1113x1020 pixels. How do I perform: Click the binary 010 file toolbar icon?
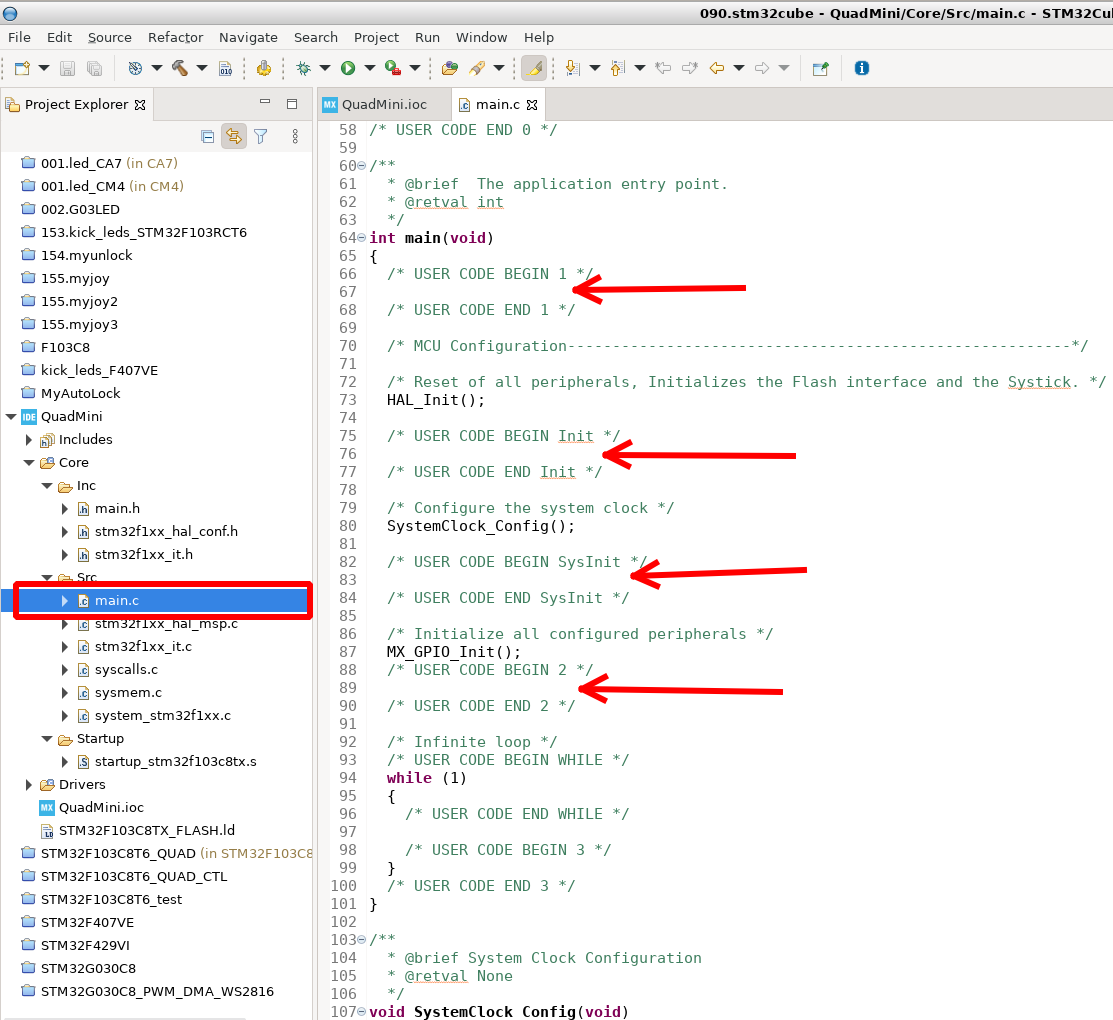point(226,68)
